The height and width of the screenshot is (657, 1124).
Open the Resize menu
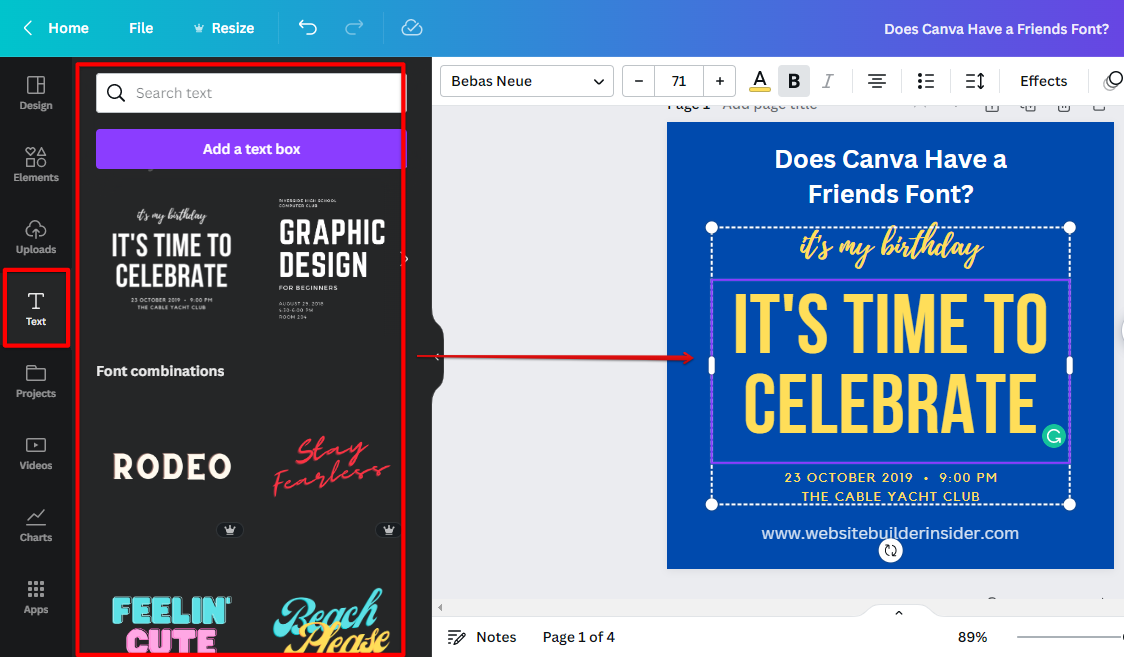(223, 28)
